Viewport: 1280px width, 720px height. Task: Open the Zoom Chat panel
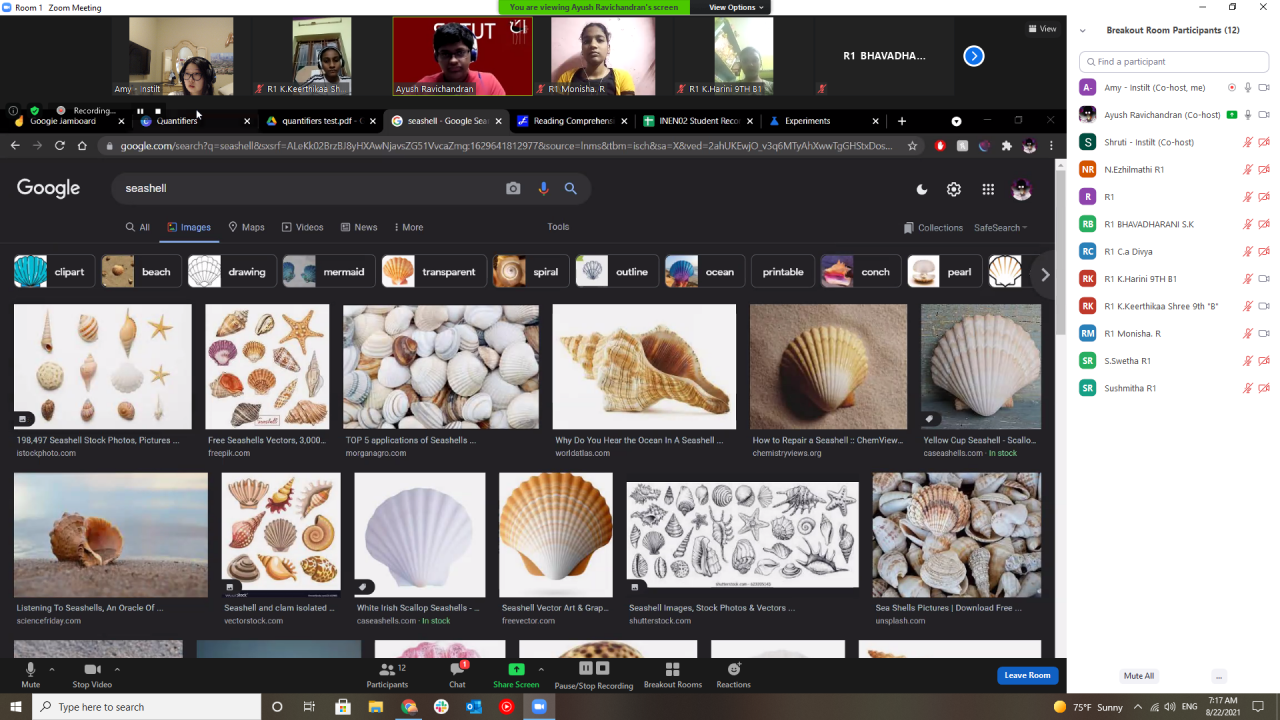point(457,673)
